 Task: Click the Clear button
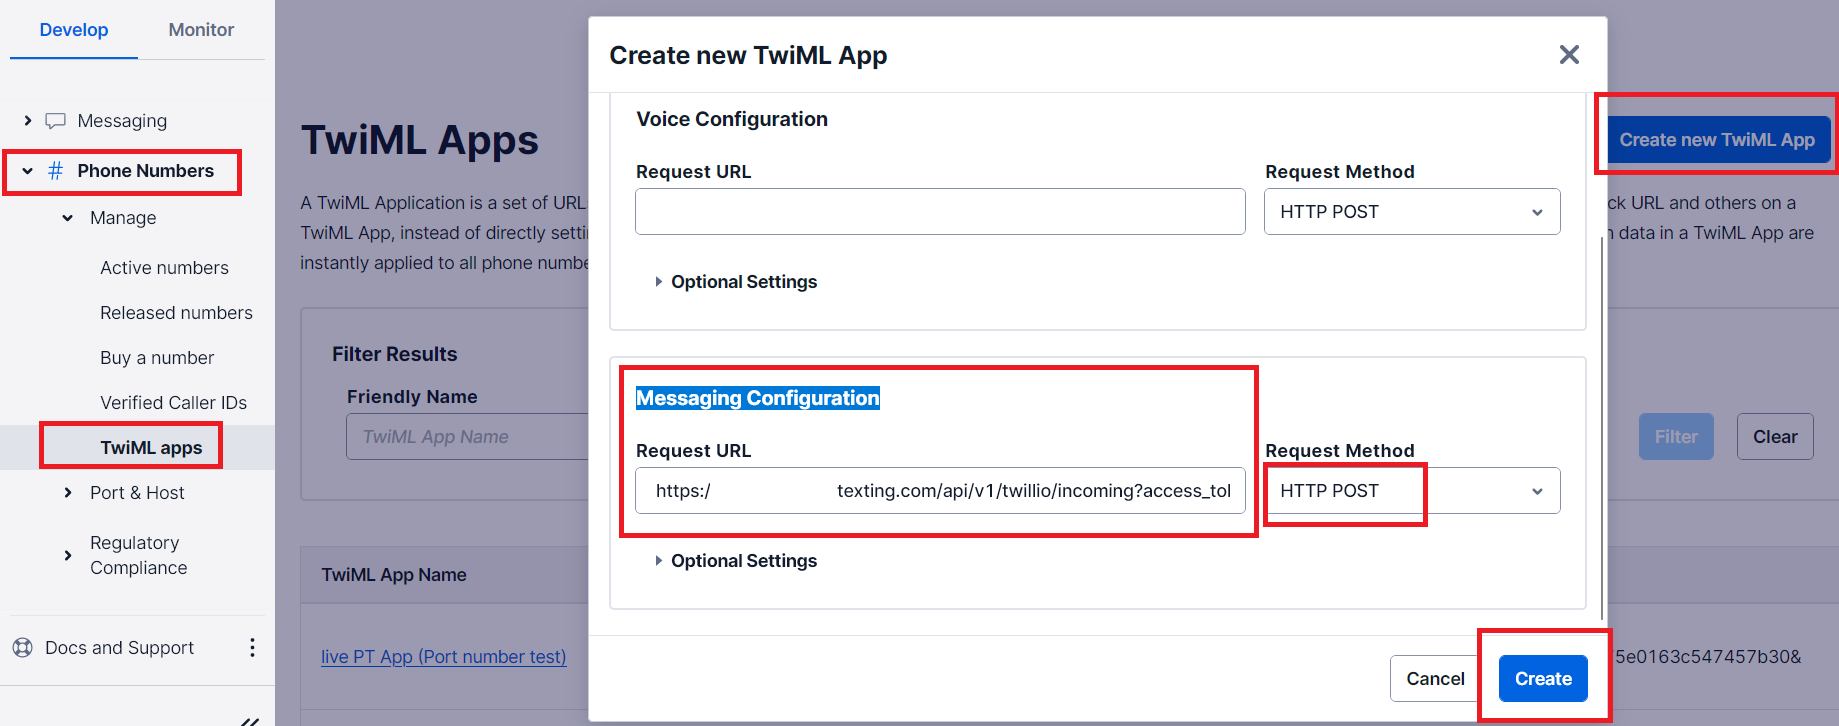click(1775, 437)
